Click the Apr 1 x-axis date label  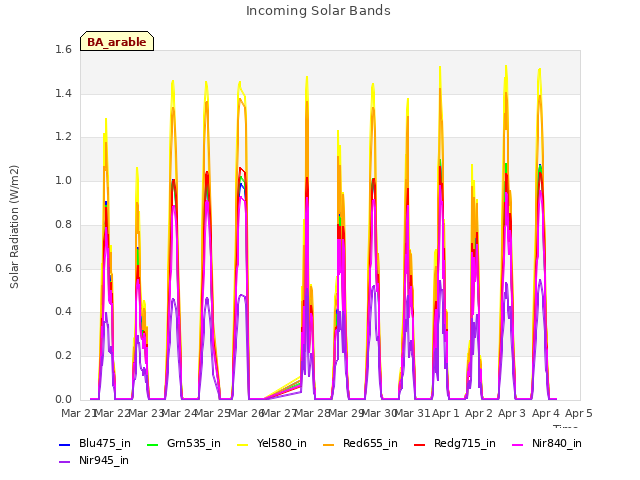pyautogui.click(x=446, y=413)
